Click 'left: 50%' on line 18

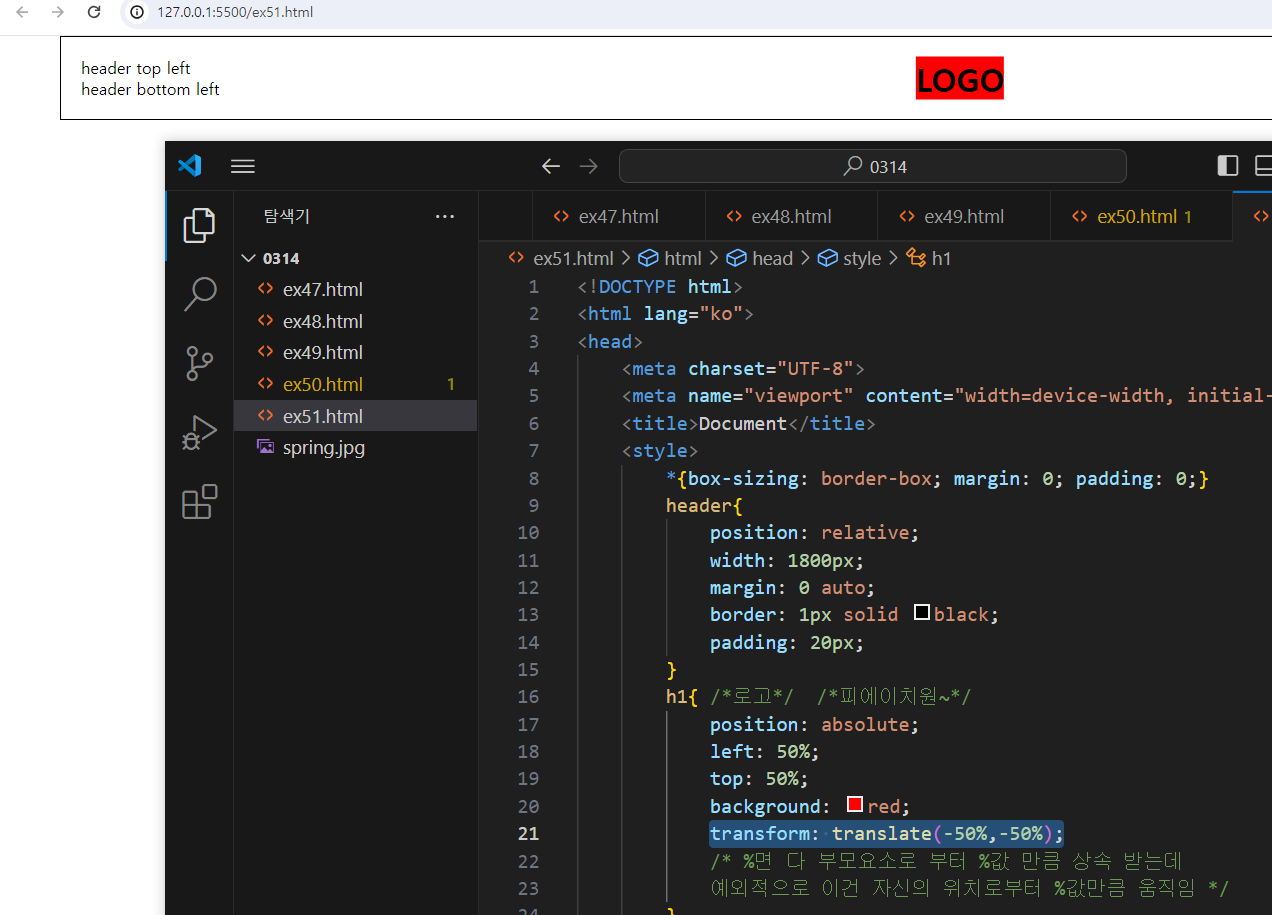pyautogui.click(x=765, y=752)
